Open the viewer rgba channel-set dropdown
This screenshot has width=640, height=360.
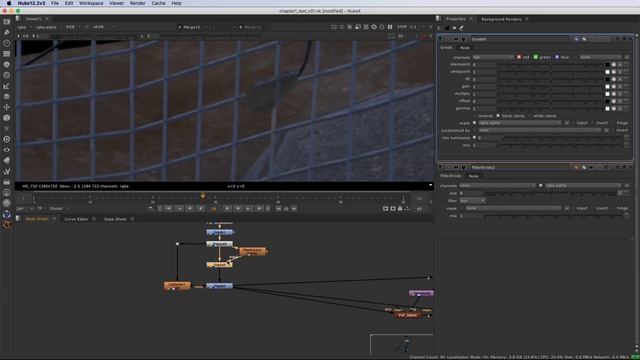[x=23, y=27]
